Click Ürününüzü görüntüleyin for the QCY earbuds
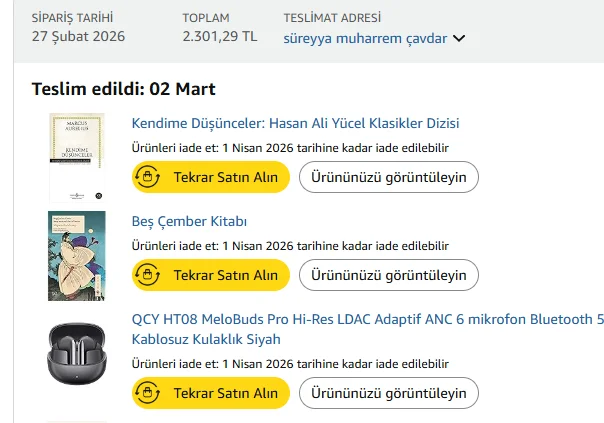 [x=388, y=393]
